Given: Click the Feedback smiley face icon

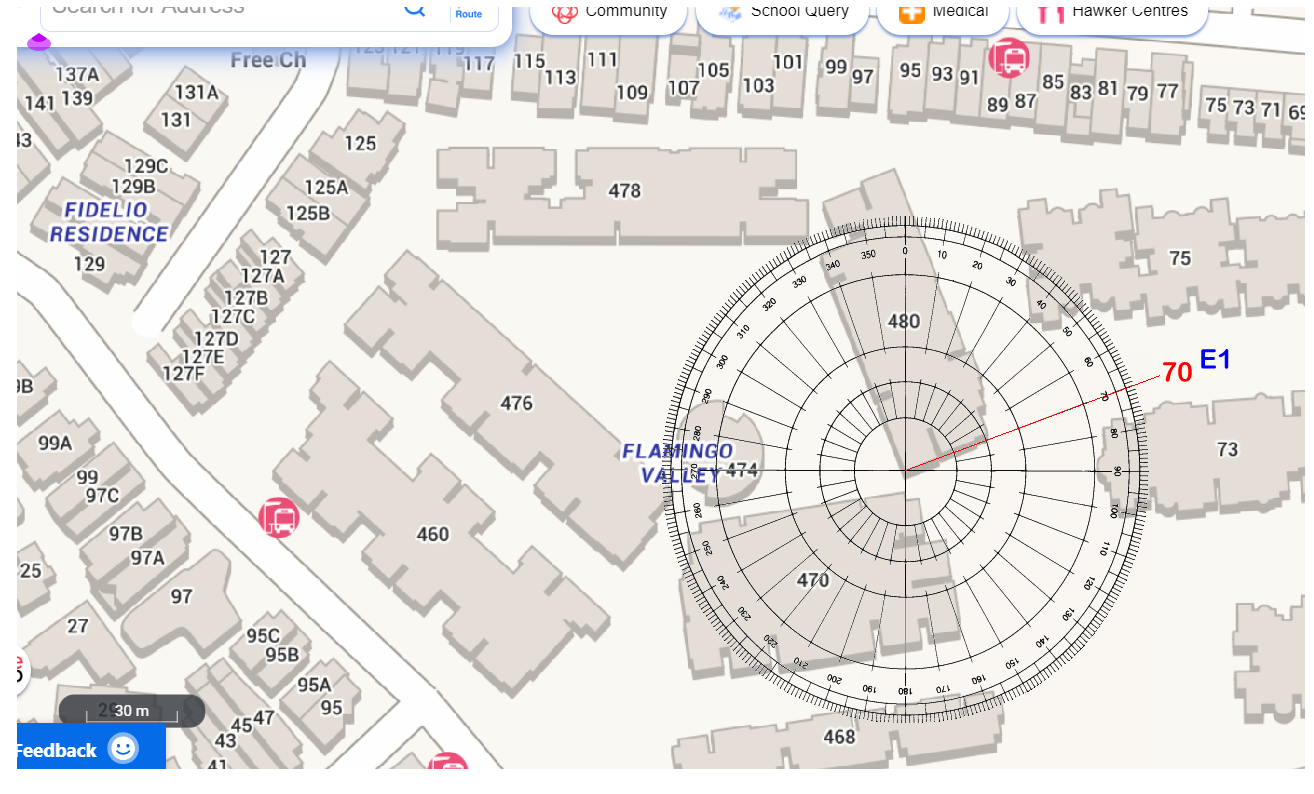Looking at the screenshot, I should (123, 749).
